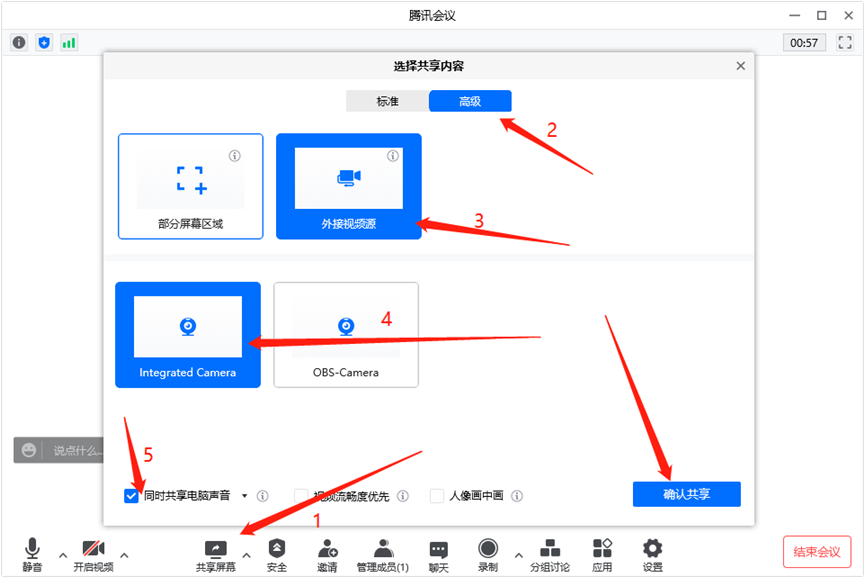Open meeting info icon in top bar

tap(19, 42)
